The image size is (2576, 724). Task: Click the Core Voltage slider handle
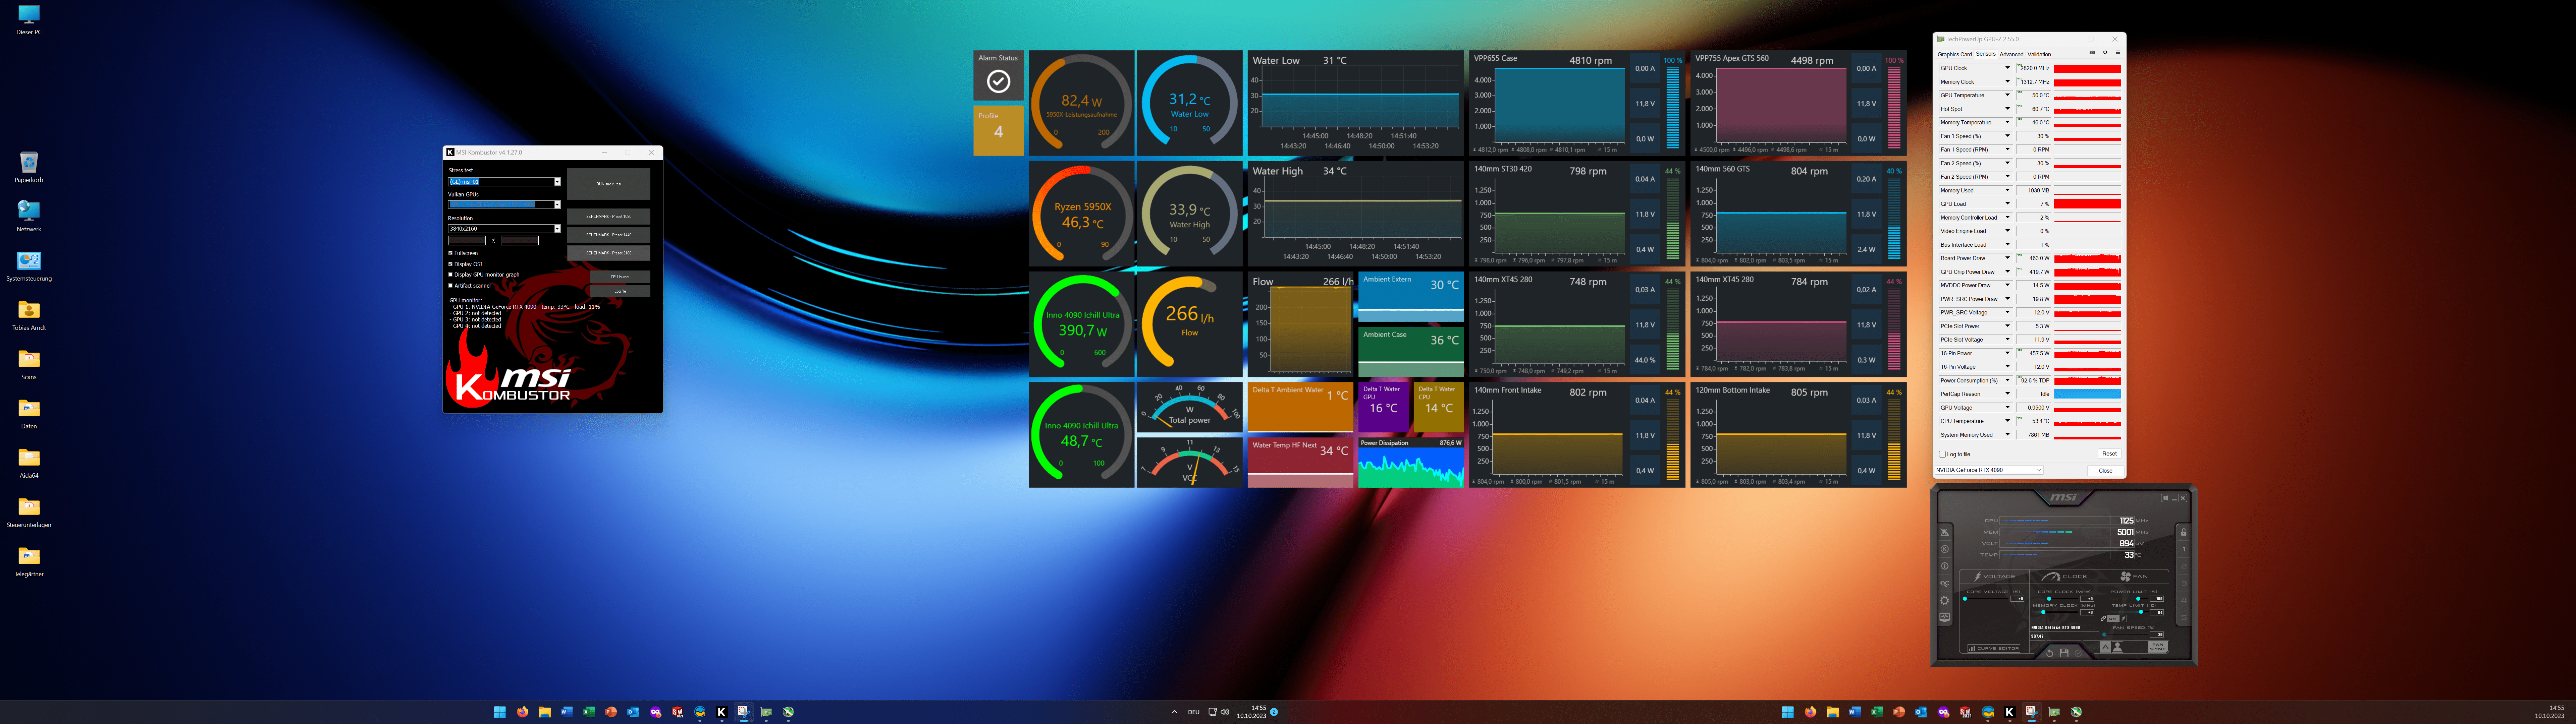pyautogui.click(x=1965, y=599)
